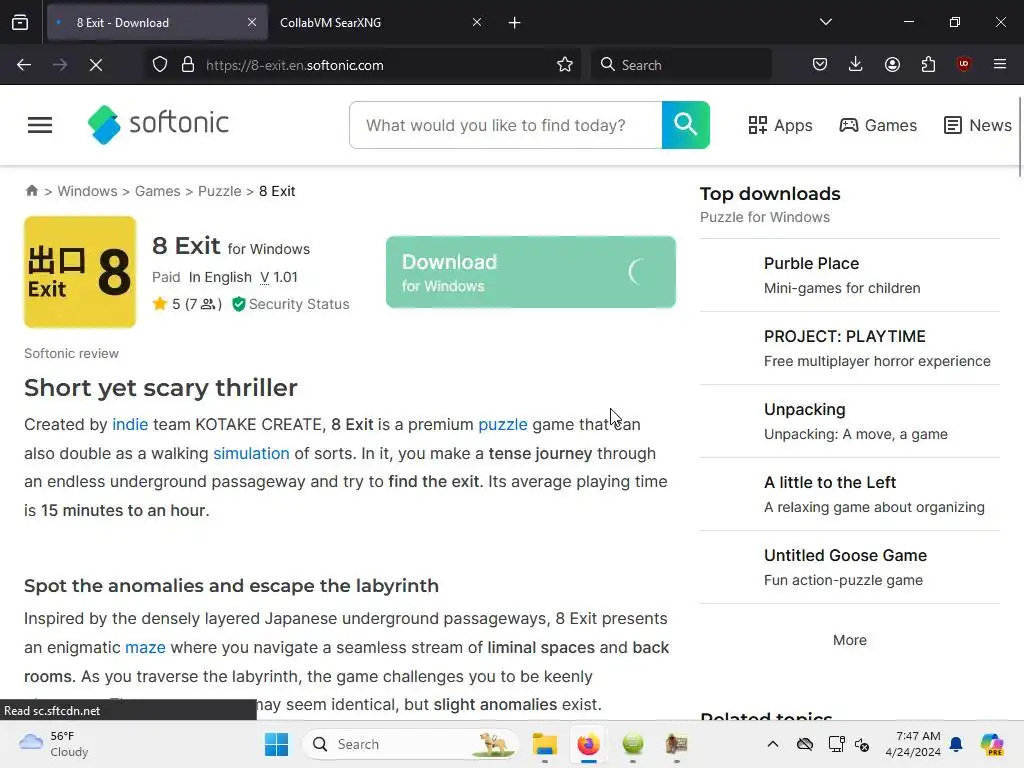Open the Windows Start menu

276,744
